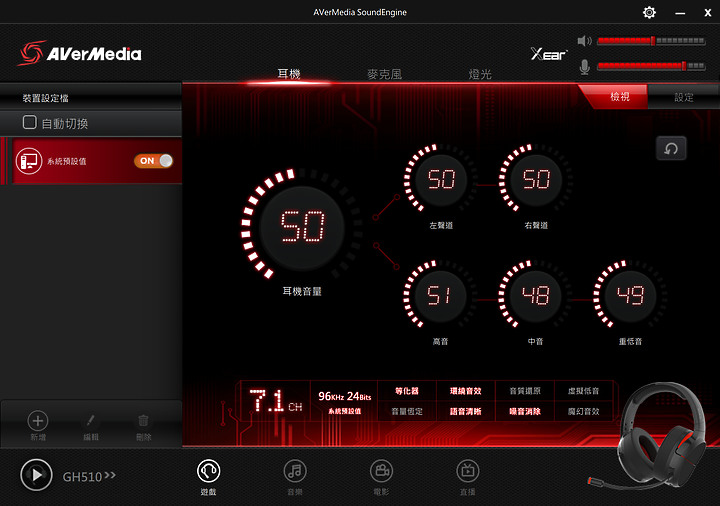Minimize the SoundEngine window
Viewport: 720px width, 506px height.
point(680,13)
